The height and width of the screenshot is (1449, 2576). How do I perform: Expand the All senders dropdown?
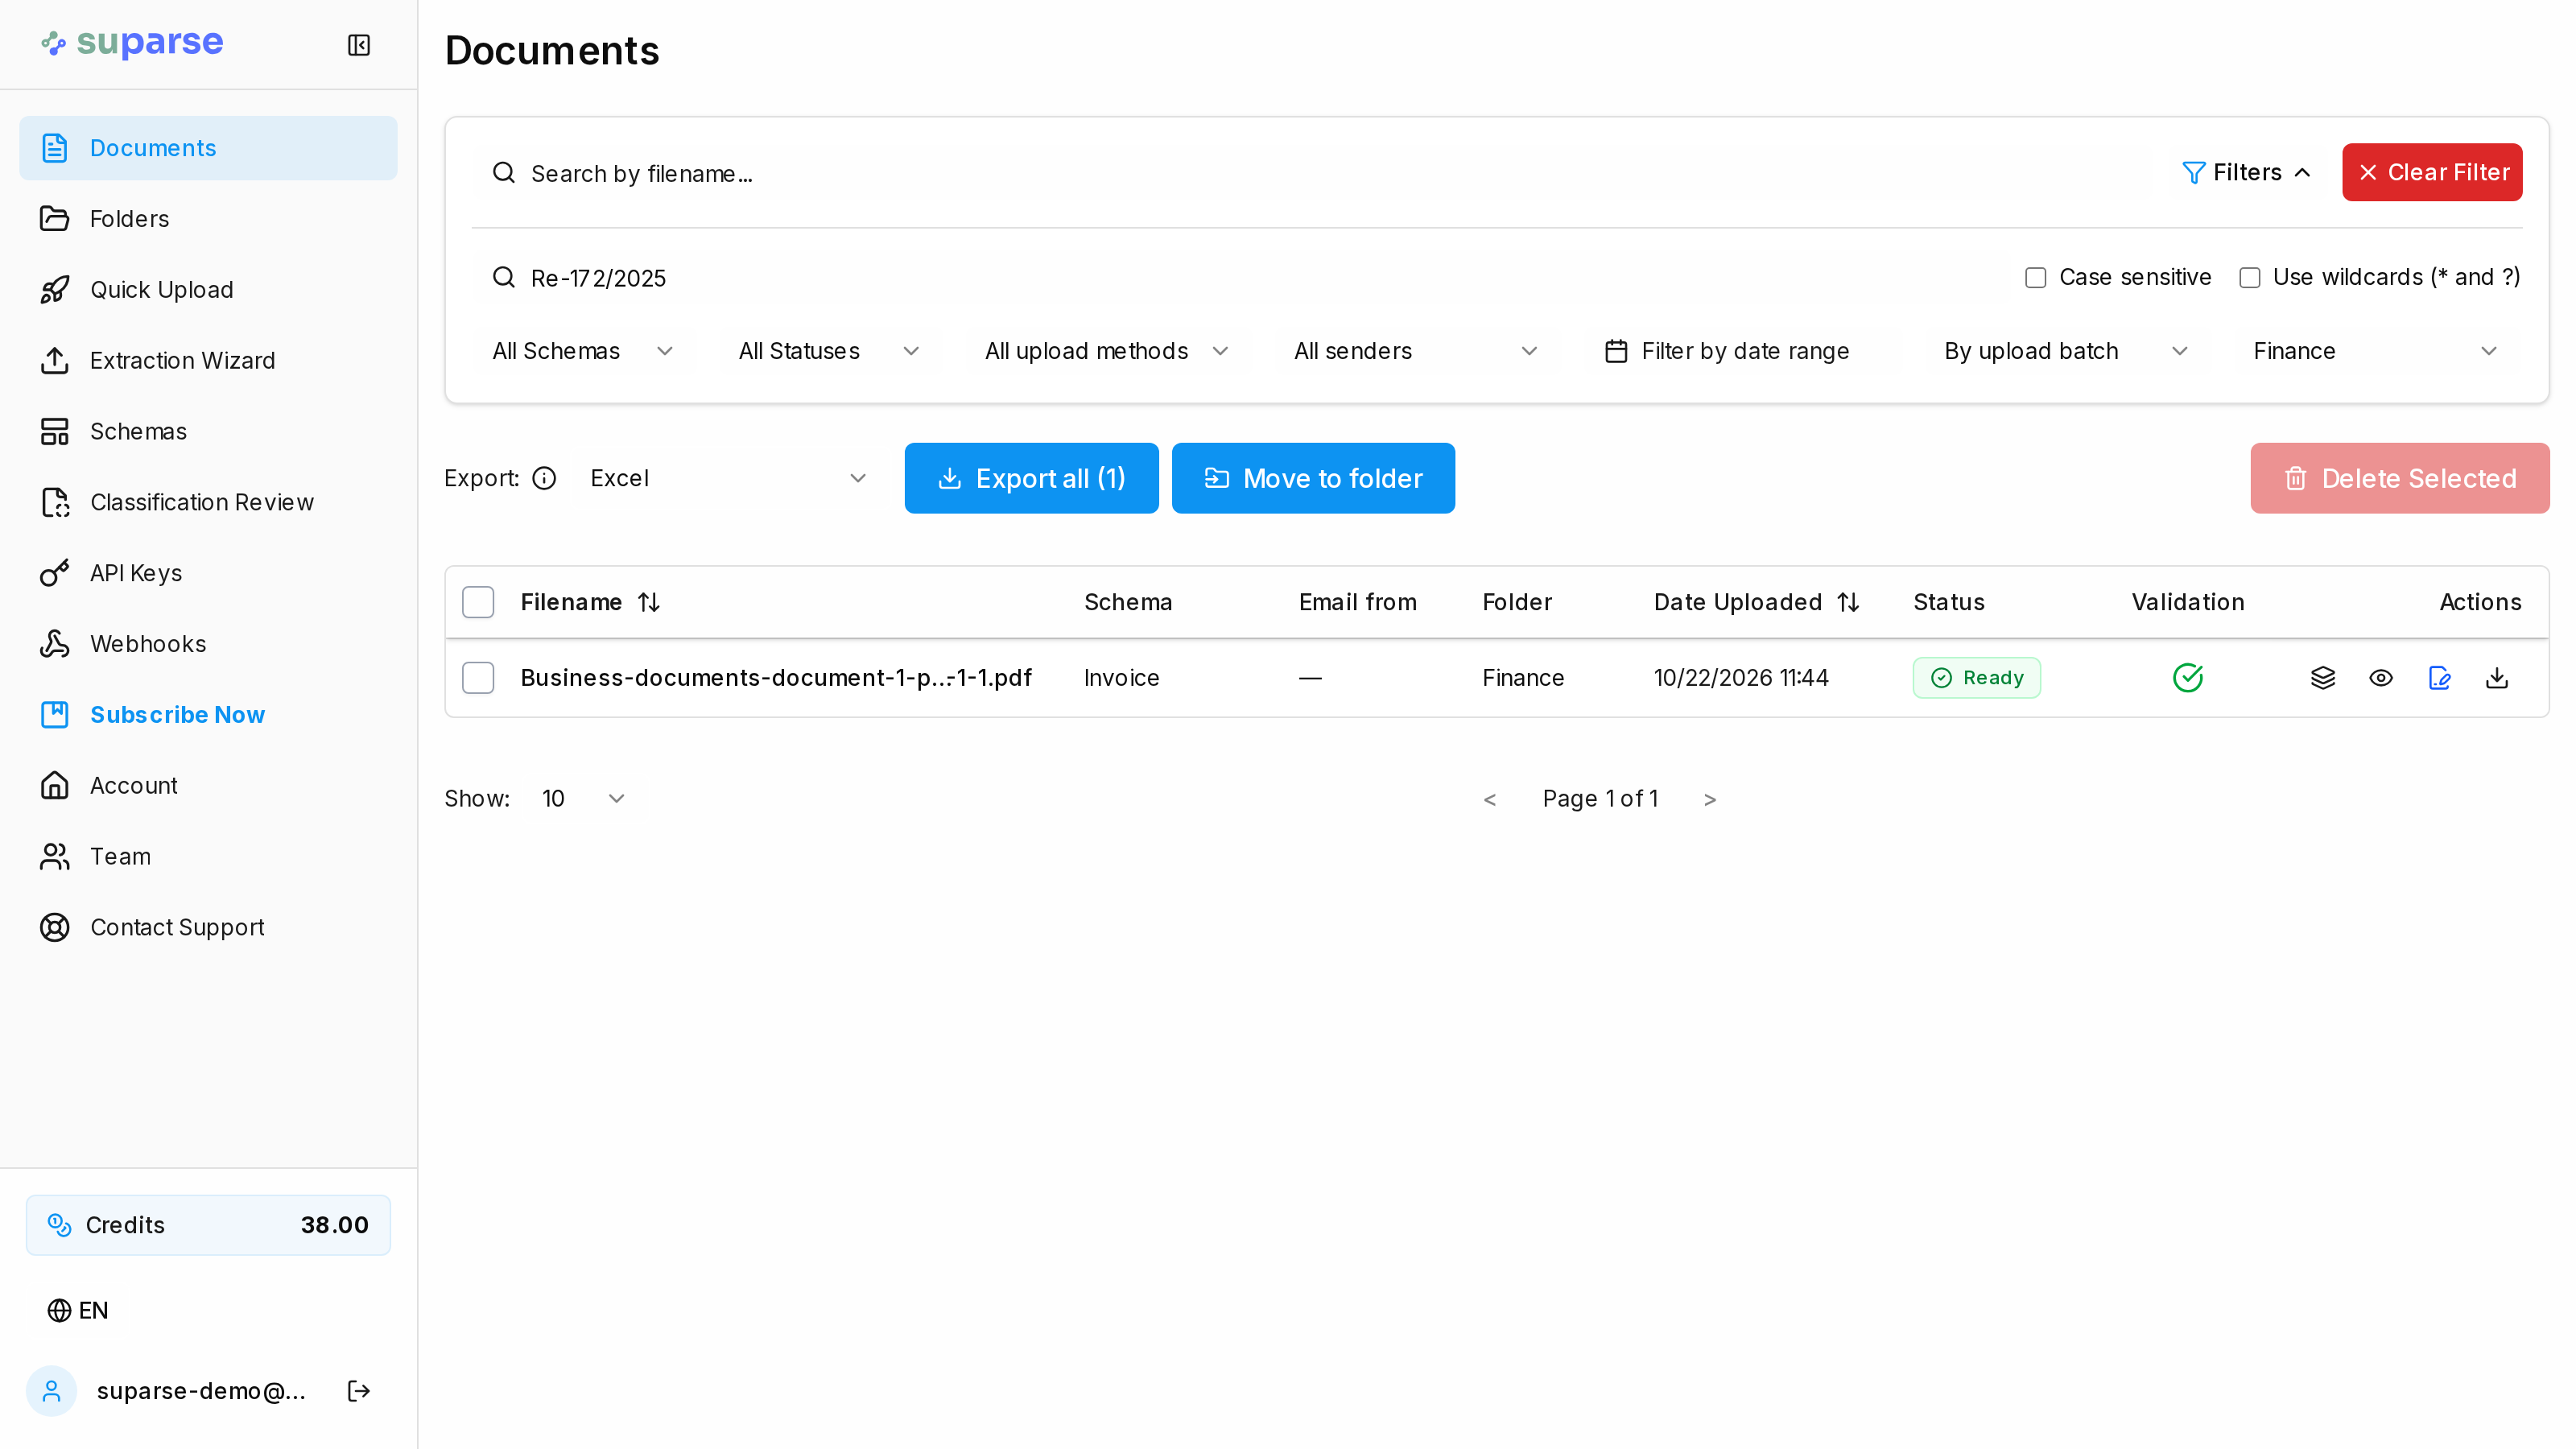pyautogui.click(x=1415, y=351)
